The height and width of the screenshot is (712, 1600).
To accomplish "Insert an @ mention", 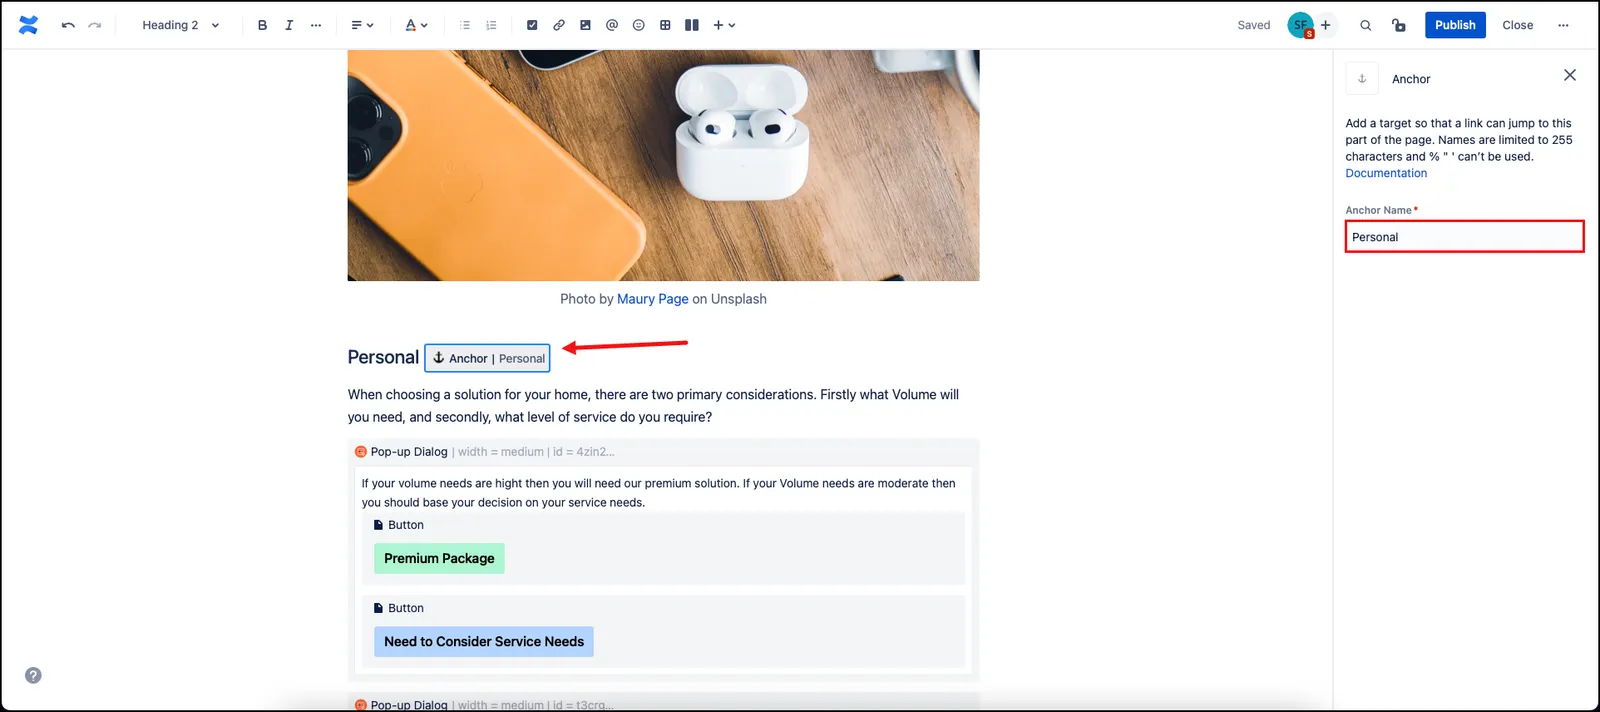I will point(612,25).
